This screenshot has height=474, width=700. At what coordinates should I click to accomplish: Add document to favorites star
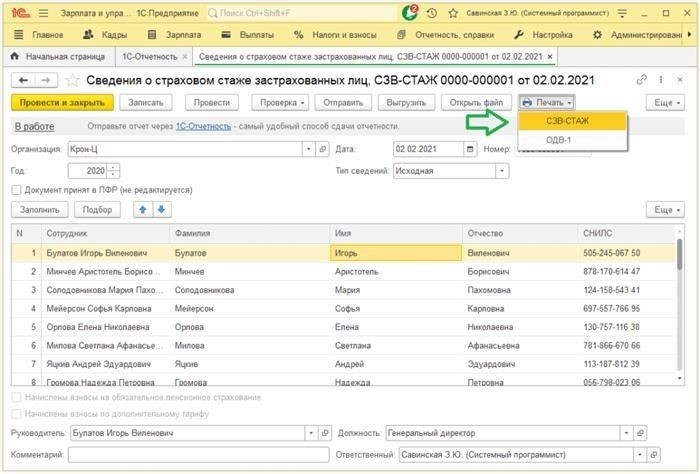pyautogui.click(x=72, y=80)
